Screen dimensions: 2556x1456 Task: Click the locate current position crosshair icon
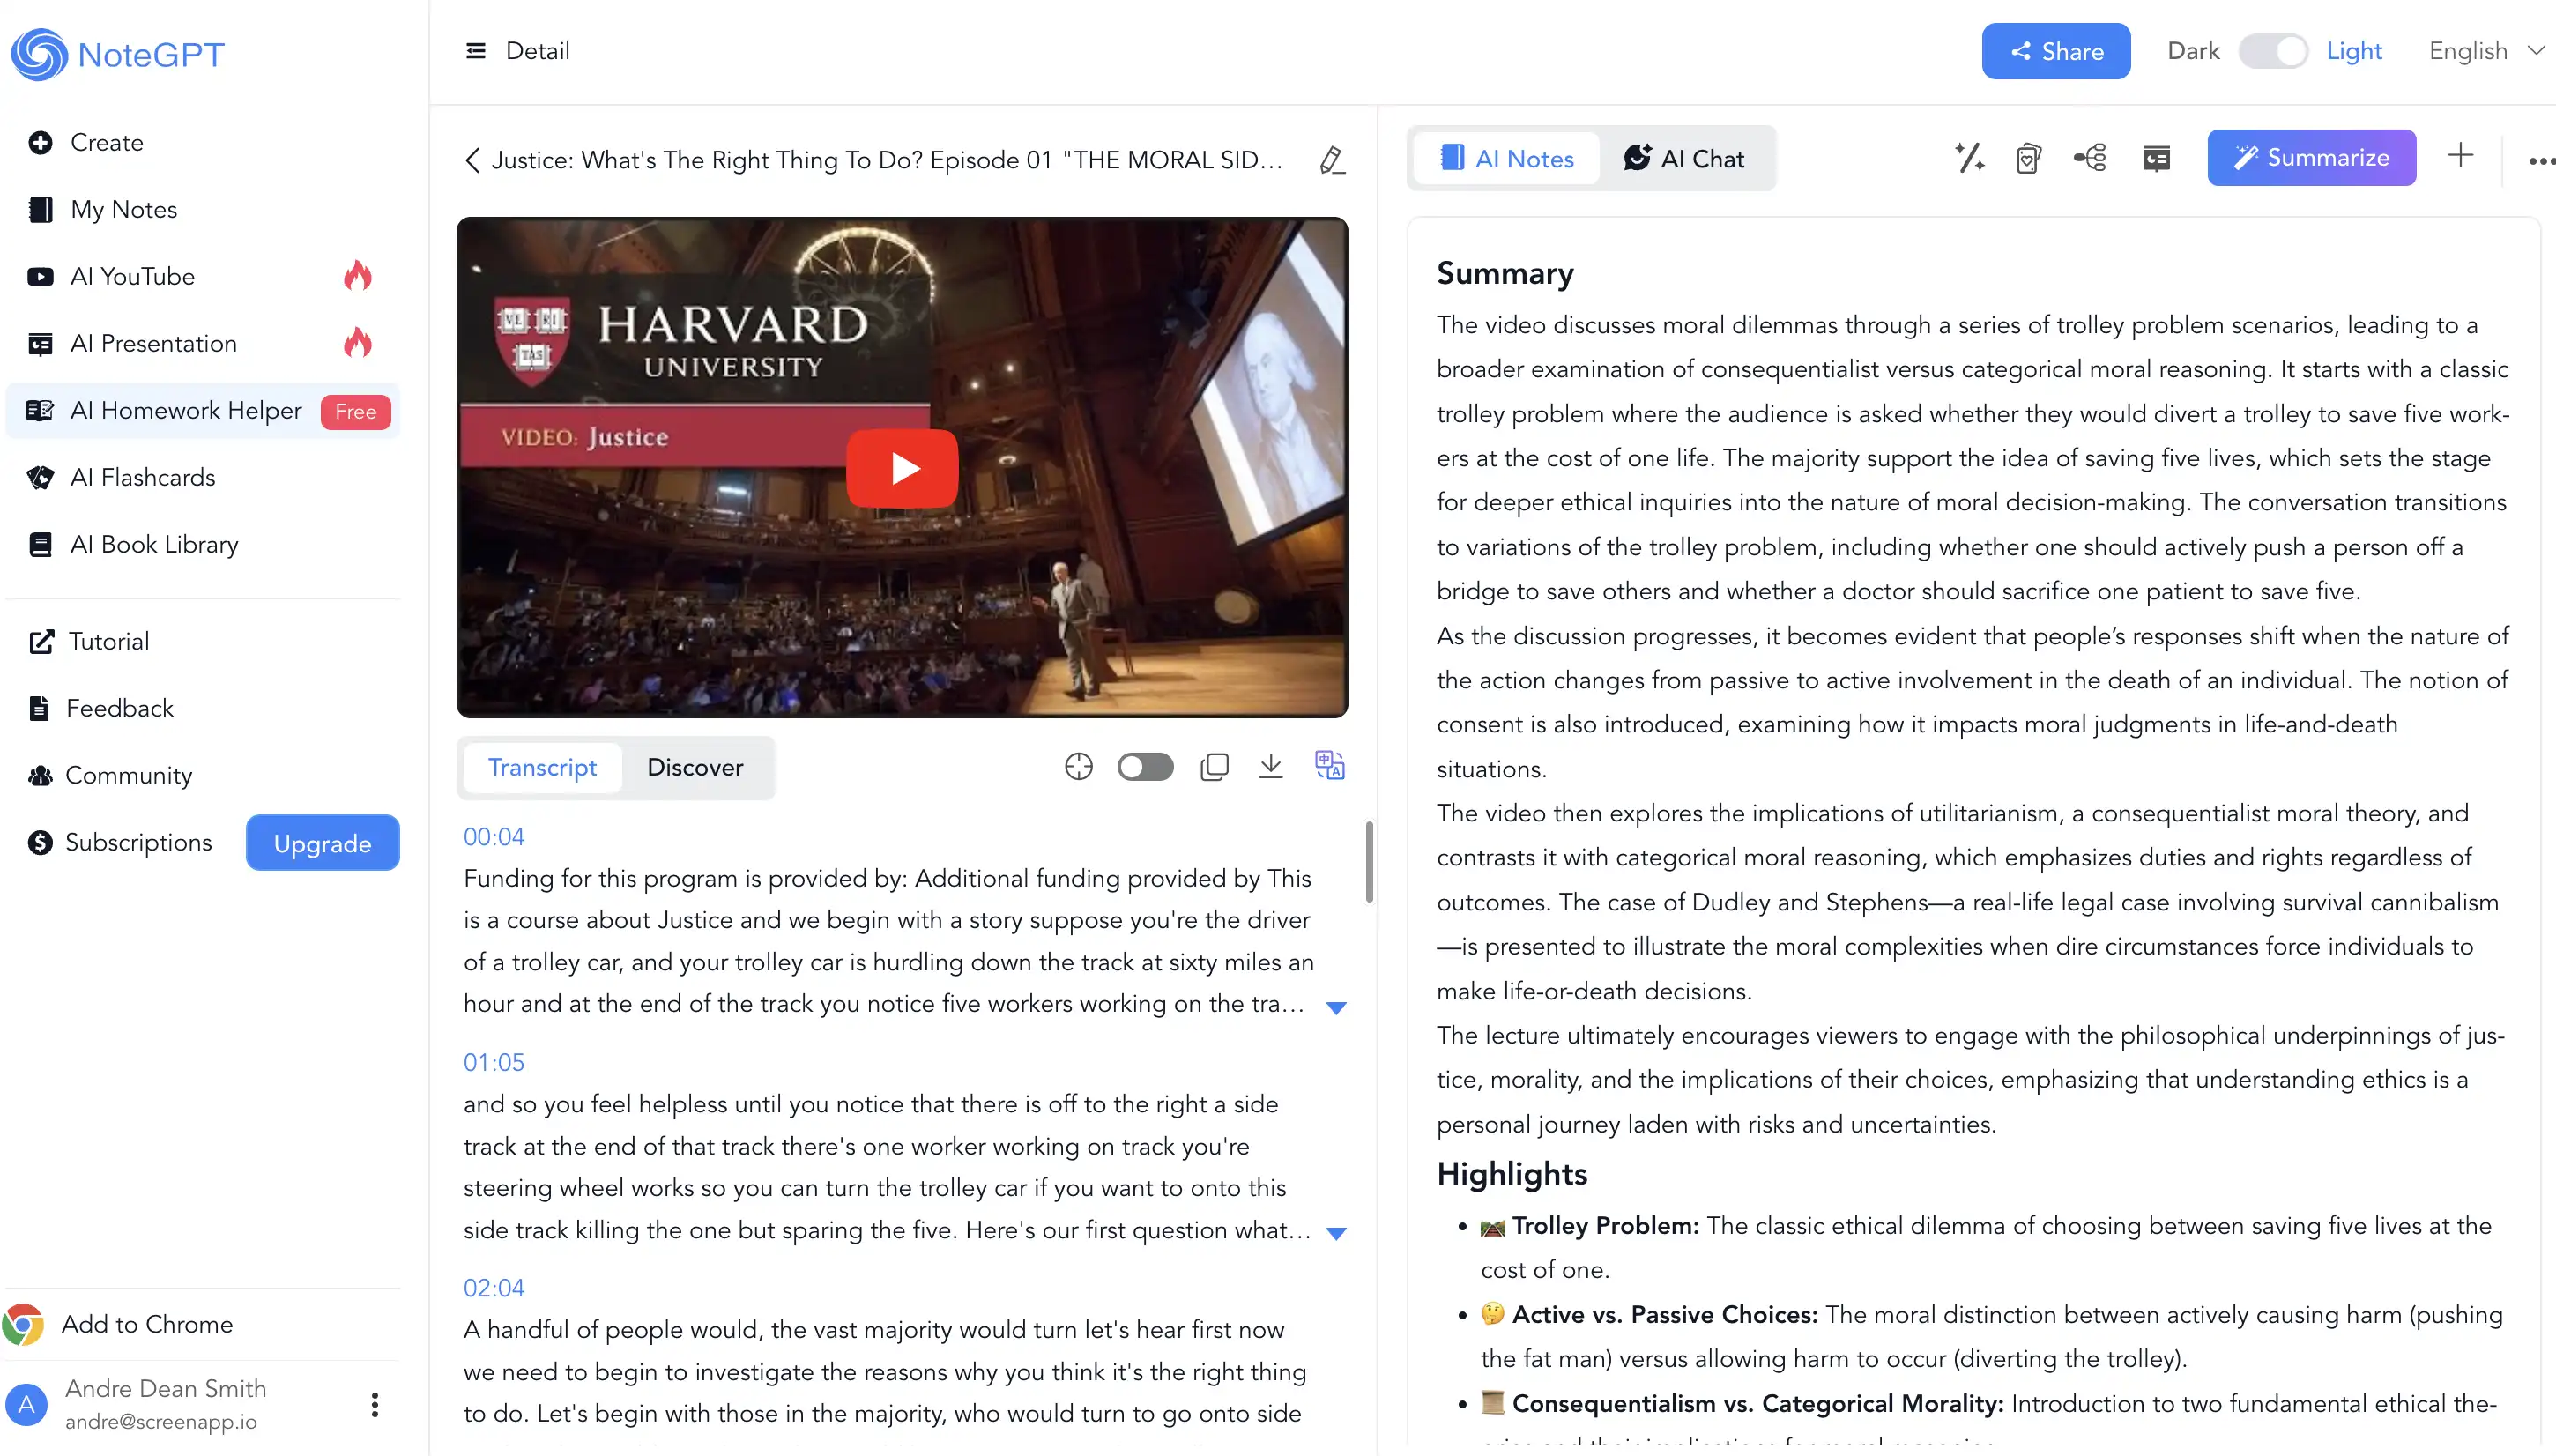point(1078,767)
